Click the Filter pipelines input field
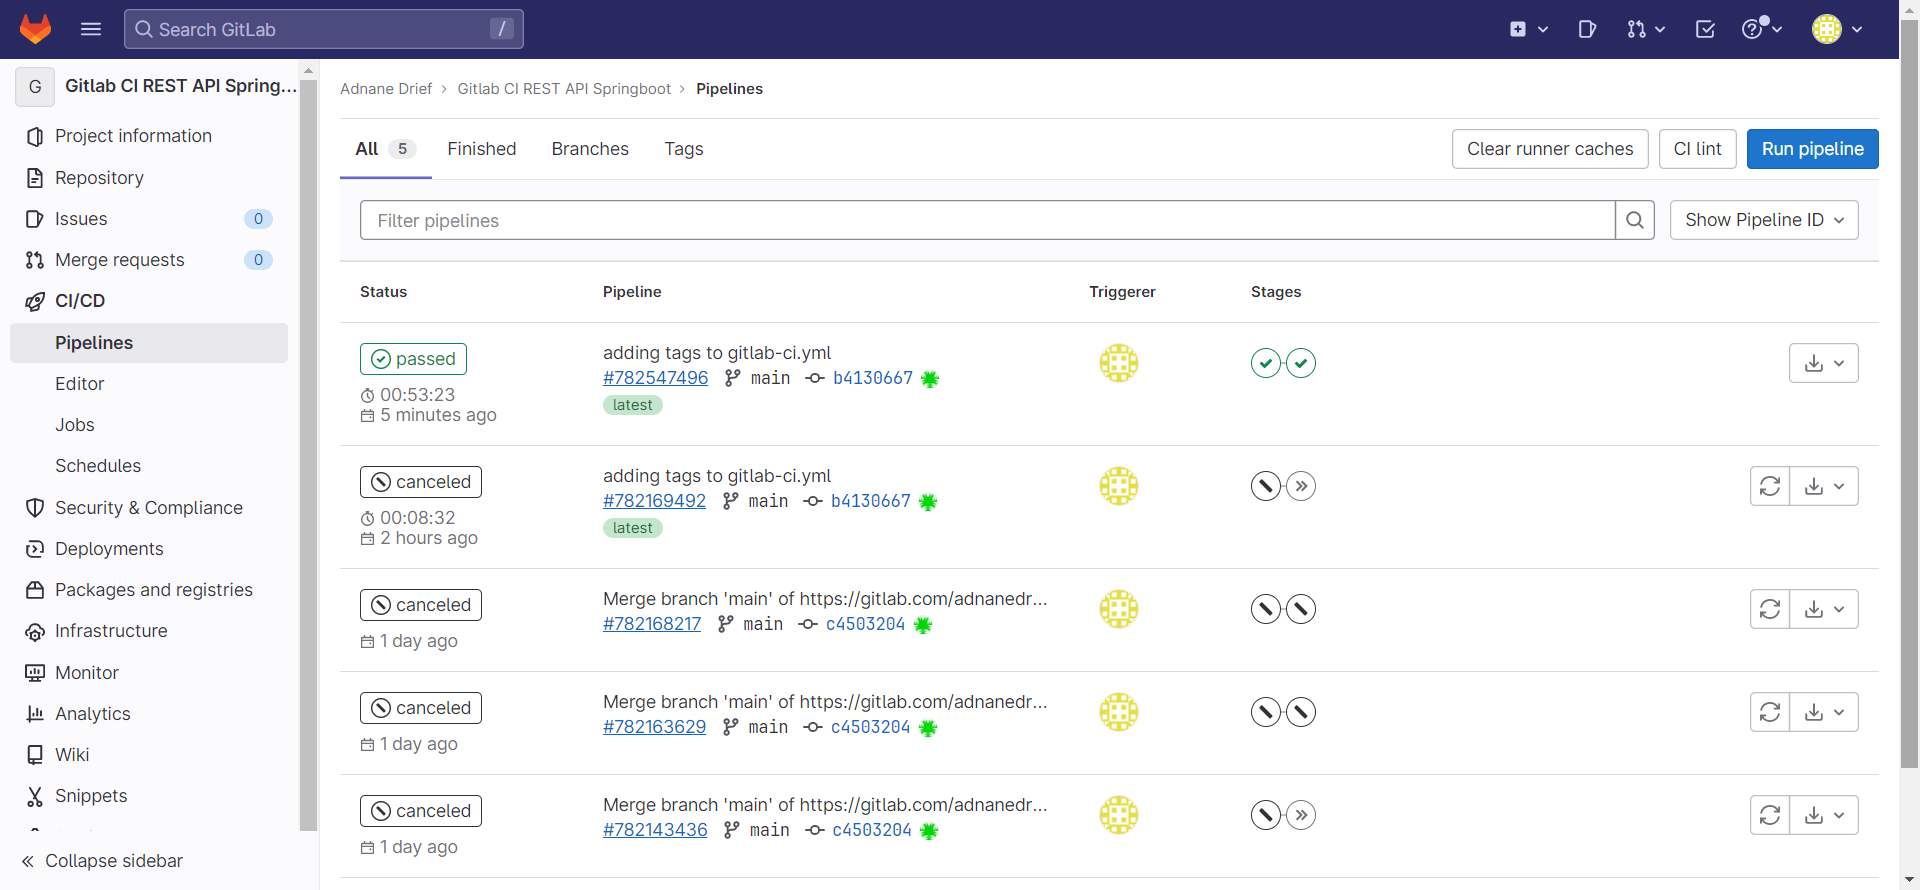This screenshot has height=890, width=1920. pos(986,220)
